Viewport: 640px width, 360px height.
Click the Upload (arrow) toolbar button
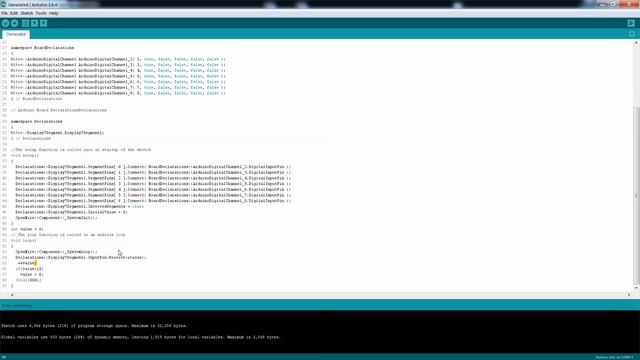(x=15, y=23)
